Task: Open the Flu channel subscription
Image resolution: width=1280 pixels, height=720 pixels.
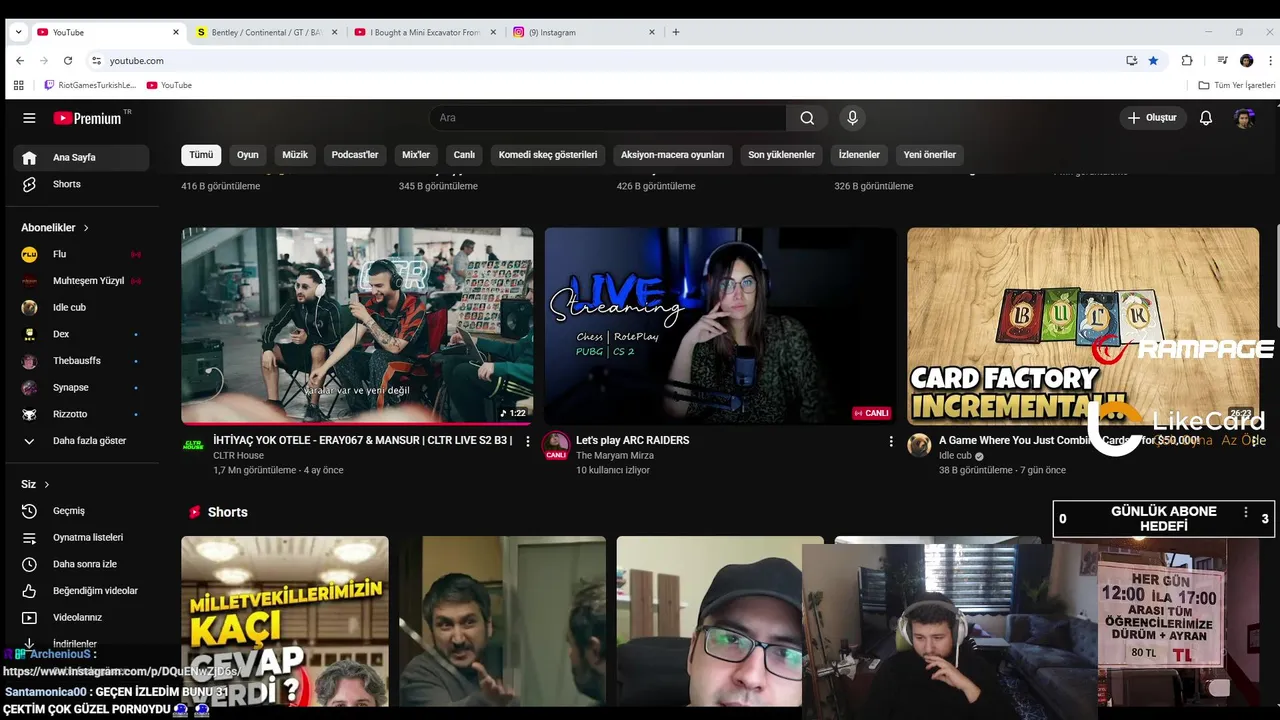Action: tap(81, 254)
